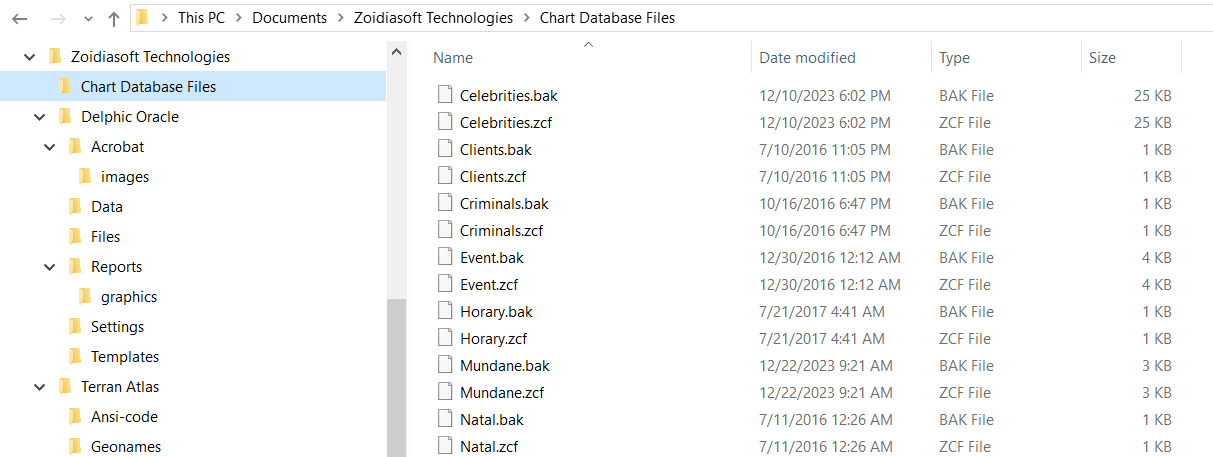Click file icon beside Mundane.zcf
Screen dimensions: 1213x457
[x=445, y=392]
